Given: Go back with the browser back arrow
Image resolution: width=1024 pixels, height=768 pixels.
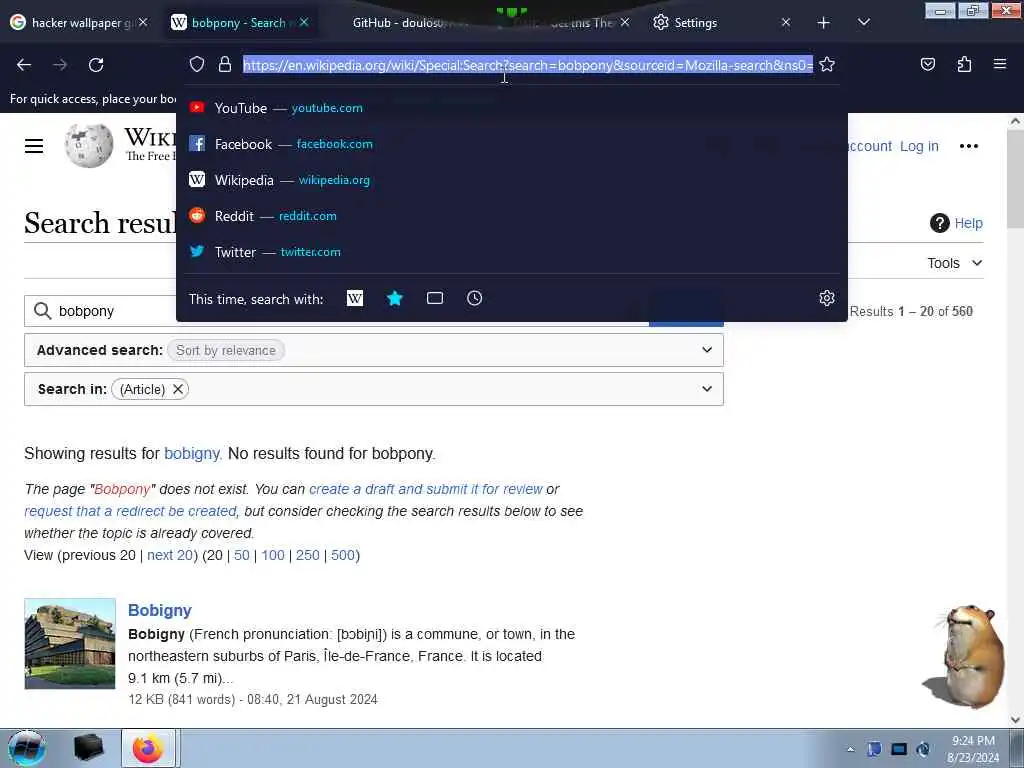Looking at the screenshot, I should tap(24, 65).
